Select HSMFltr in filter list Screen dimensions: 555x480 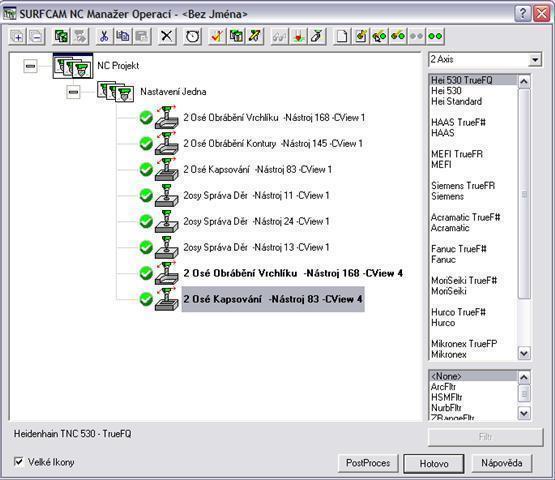473,398
